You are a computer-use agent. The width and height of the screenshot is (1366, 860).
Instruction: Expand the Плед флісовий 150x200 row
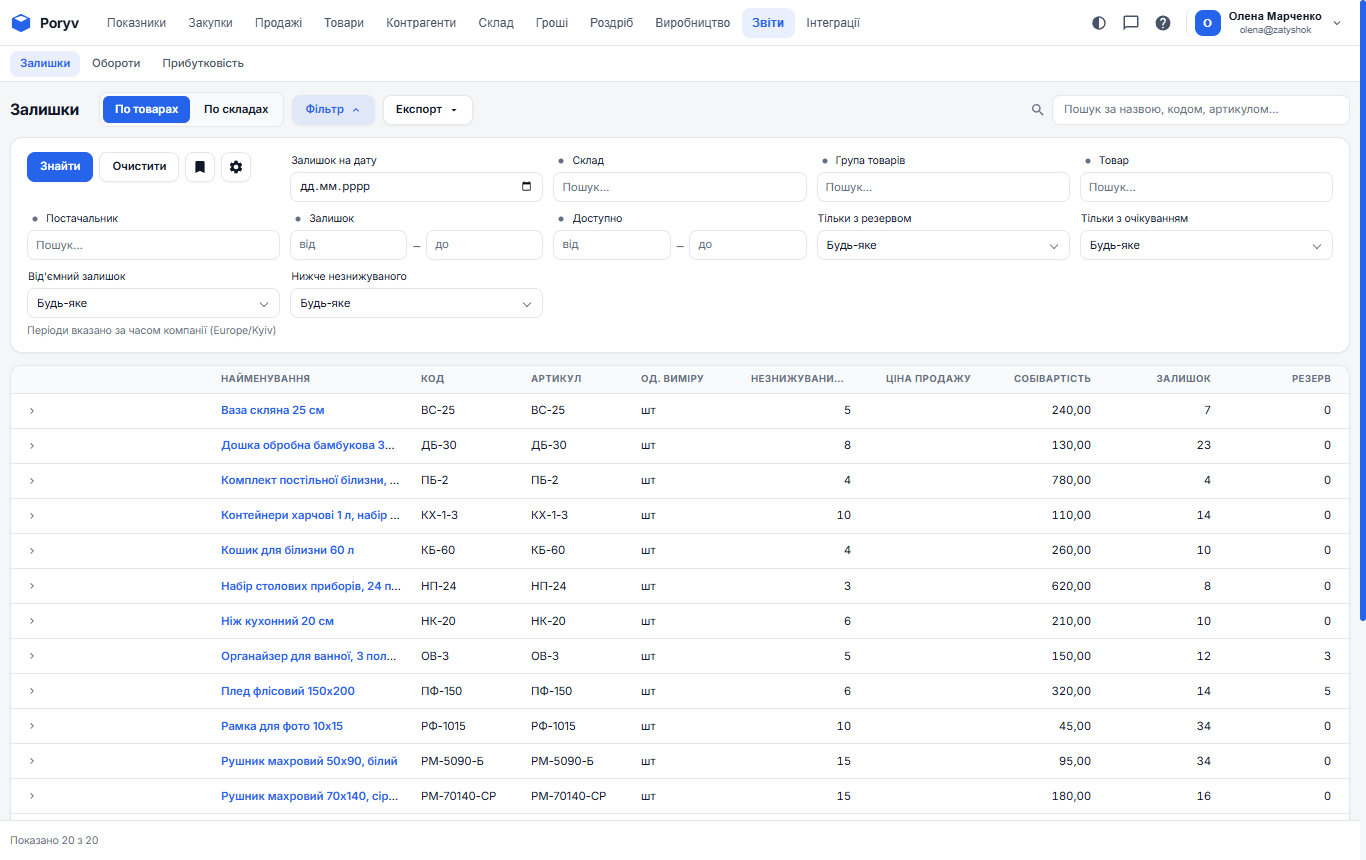click(32, 691)
